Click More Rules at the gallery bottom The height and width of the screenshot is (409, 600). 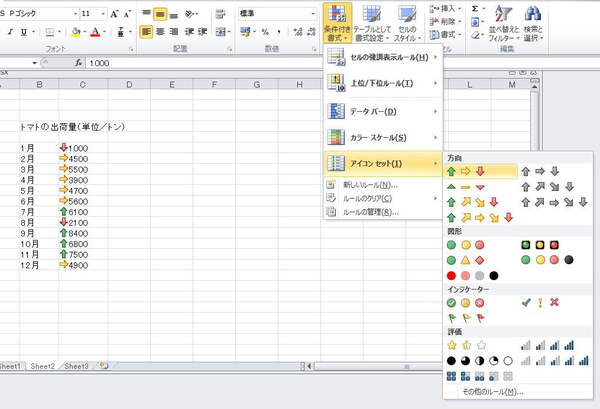coord(491,392)
